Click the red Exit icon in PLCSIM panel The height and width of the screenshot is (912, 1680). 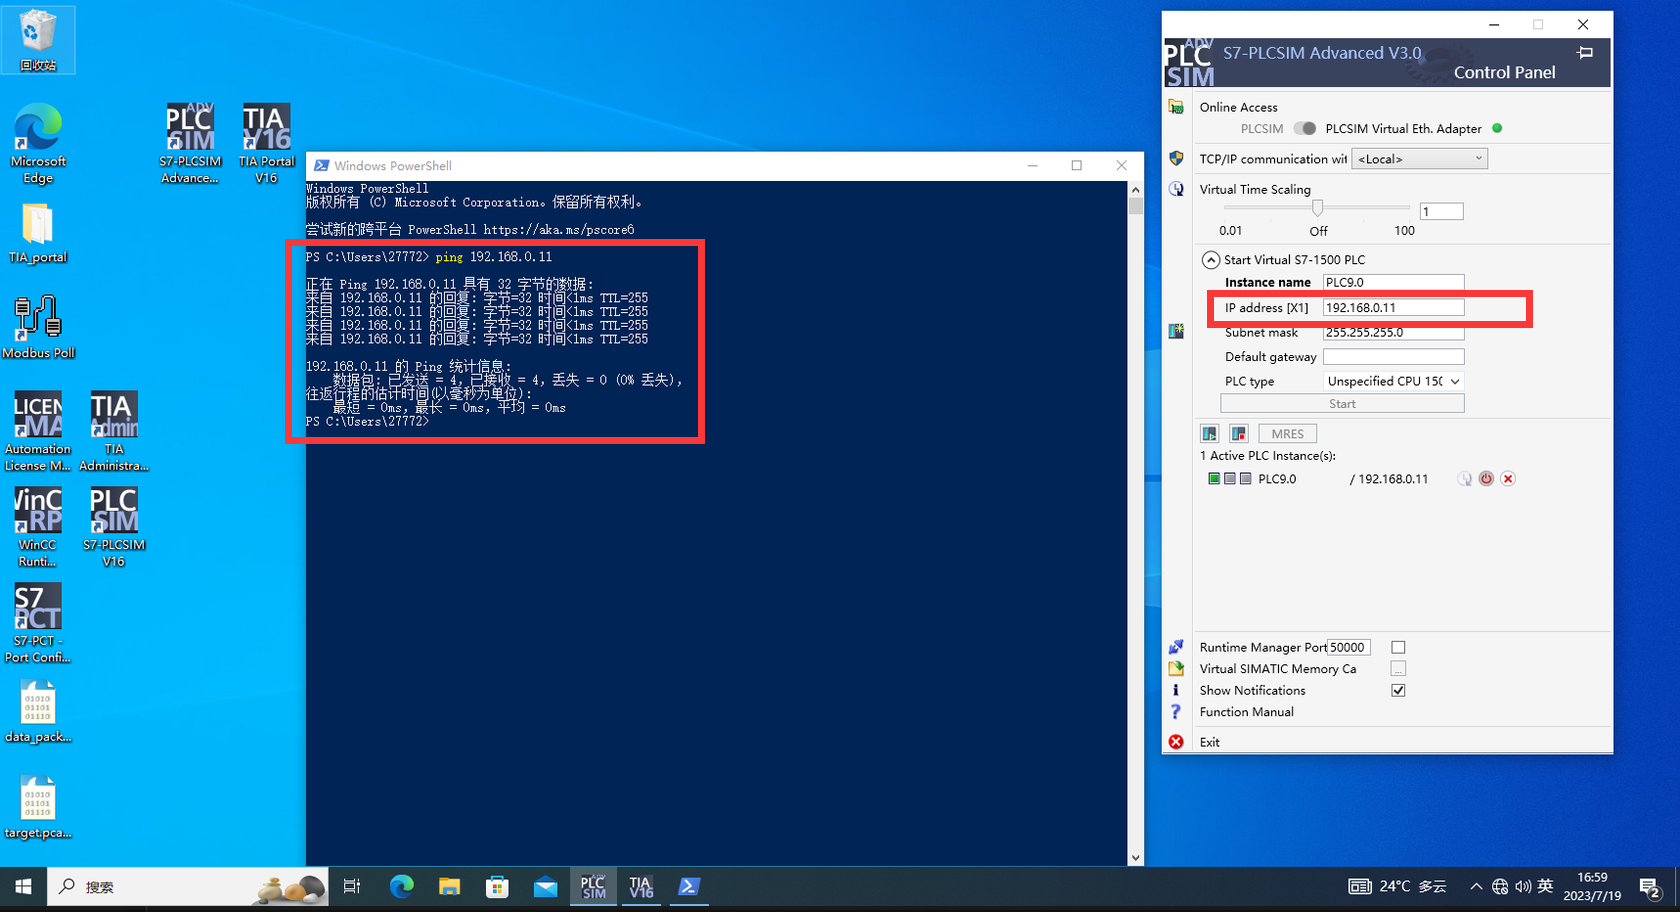tap(1176, 742)
